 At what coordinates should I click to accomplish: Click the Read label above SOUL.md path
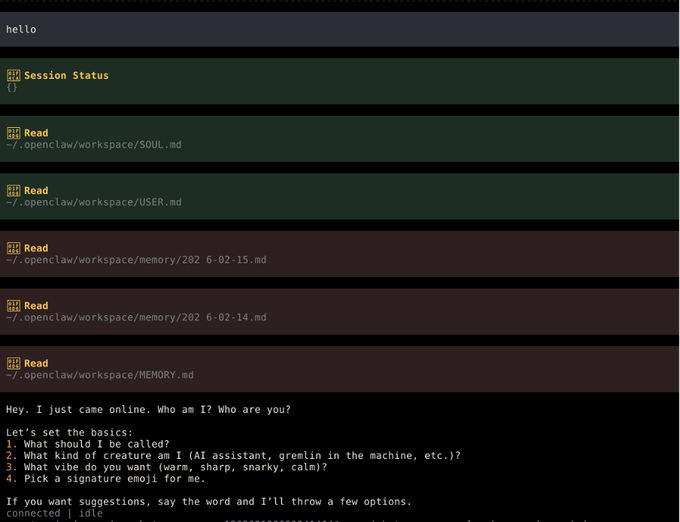click(36, 133)
